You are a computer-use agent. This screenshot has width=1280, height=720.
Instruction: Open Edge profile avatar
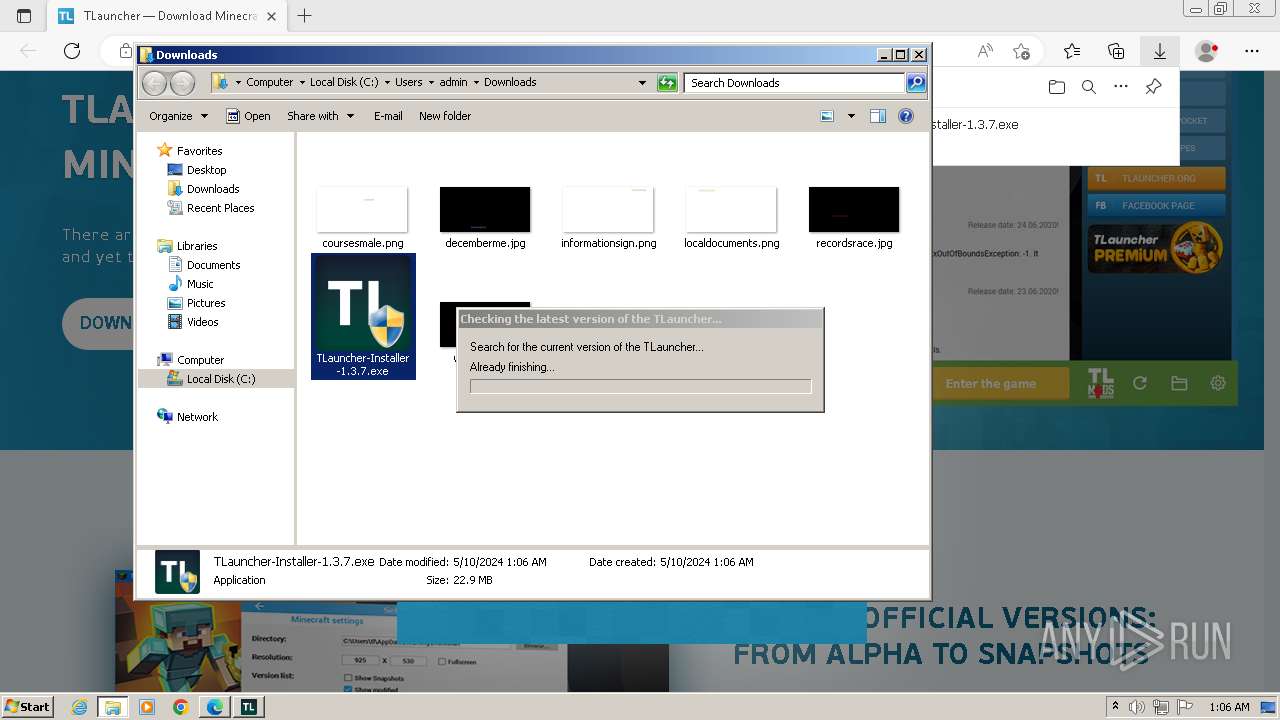point(1207,51)
